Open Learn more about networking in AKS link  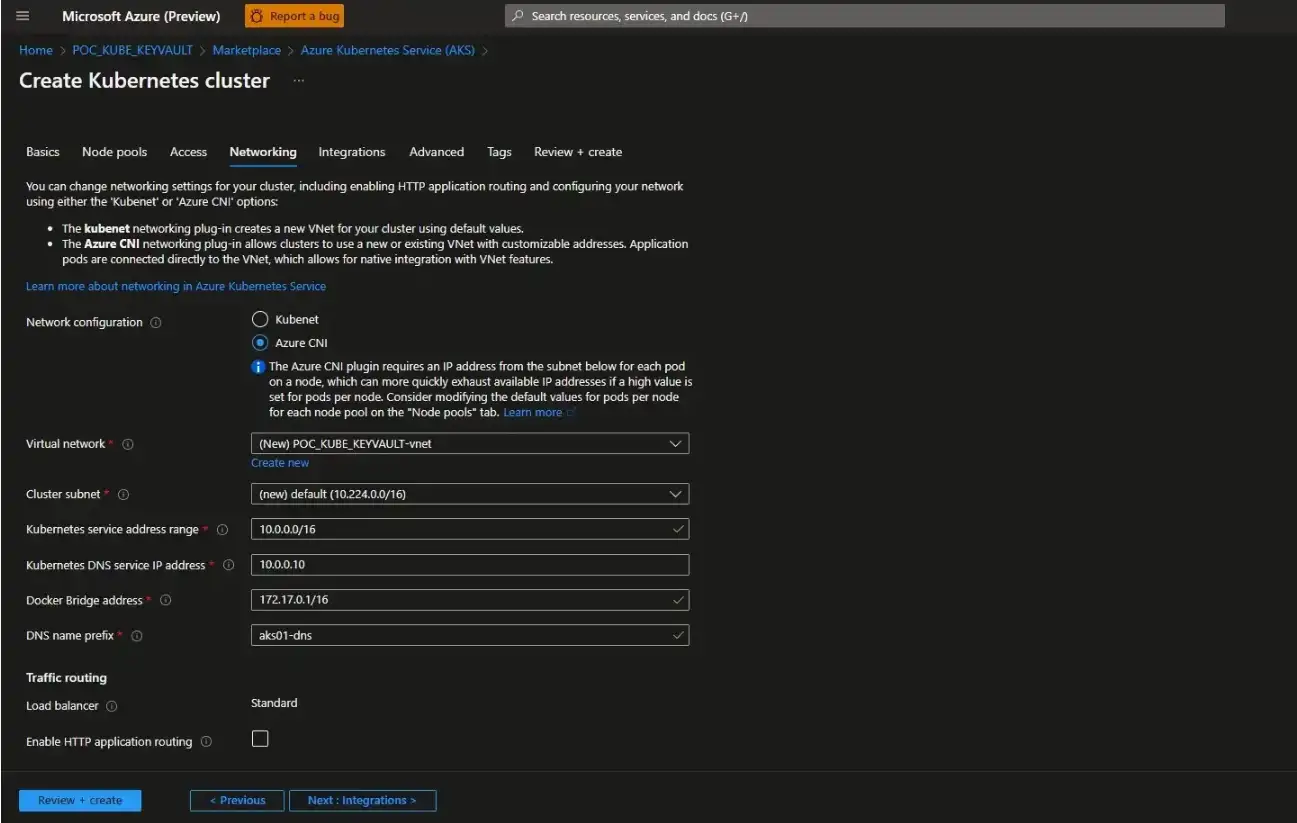[x=176, y=286]
